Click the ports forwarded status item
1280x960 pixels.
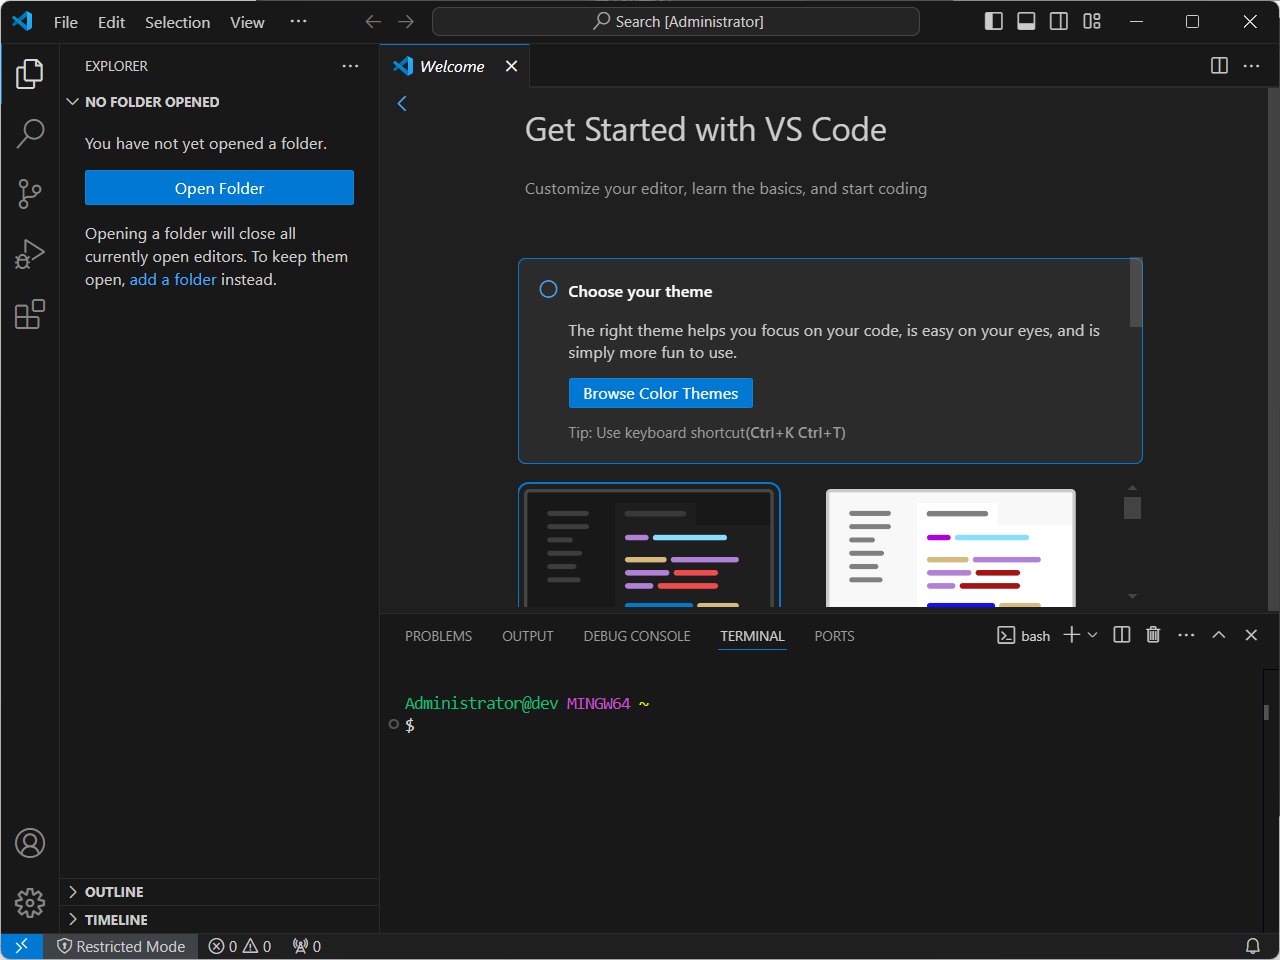[307, 946]
